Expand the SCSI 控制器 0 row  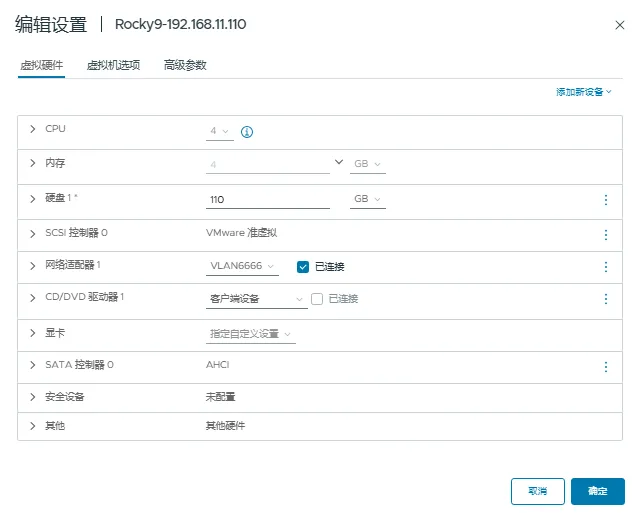pos(33,234)
